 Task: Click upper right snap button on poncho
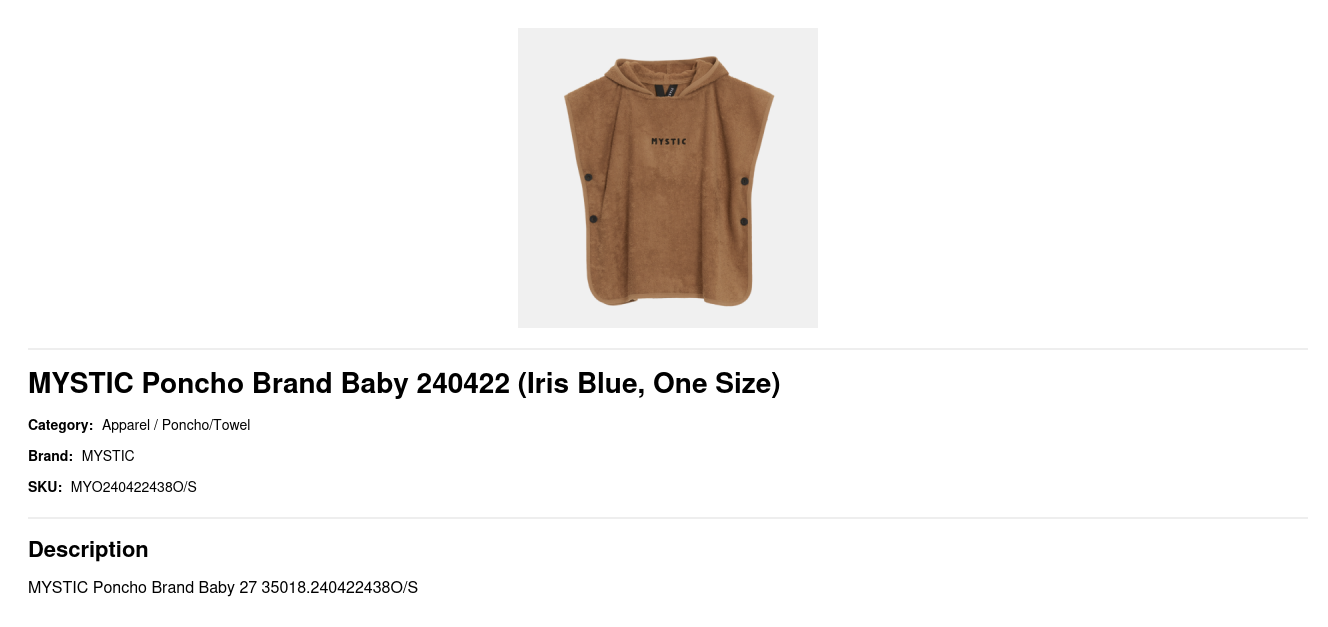point(745,181)
